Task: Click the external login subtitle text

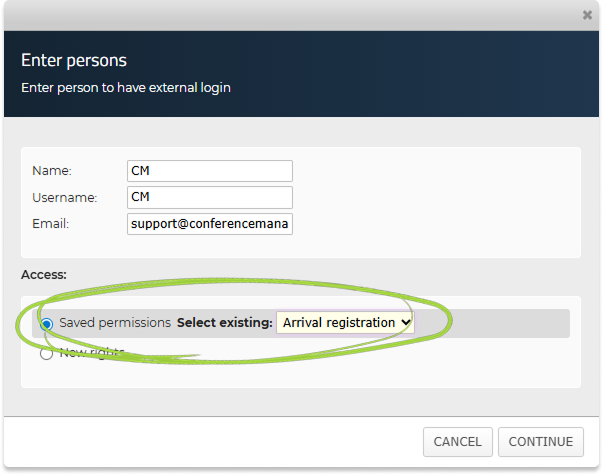Action: 126,88
